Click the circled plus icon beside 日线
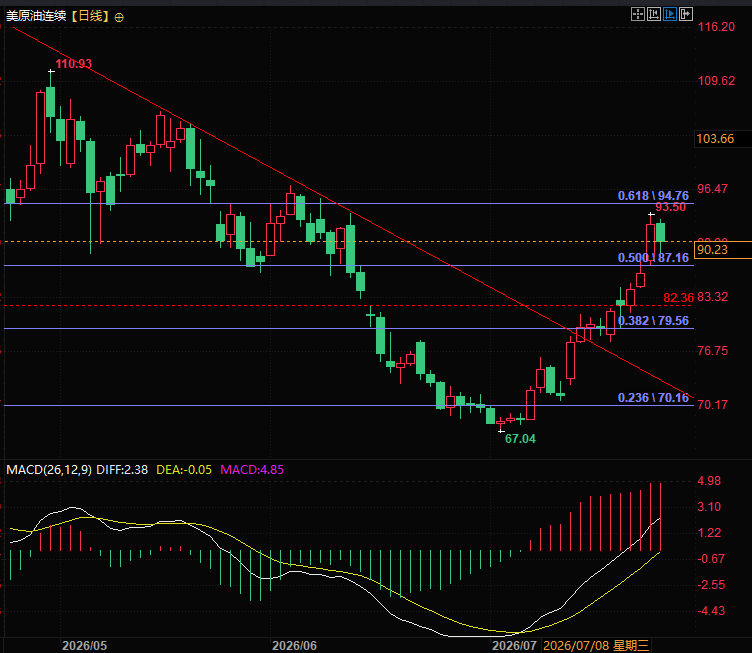Screen dimensions: 752x653 point(119,18)
